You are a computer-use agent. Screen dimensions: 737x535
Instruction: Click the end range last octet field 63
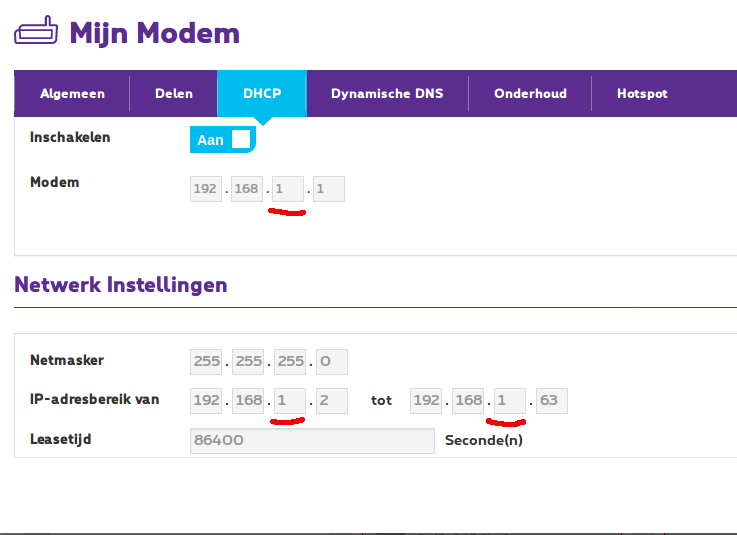coord(551,401)
